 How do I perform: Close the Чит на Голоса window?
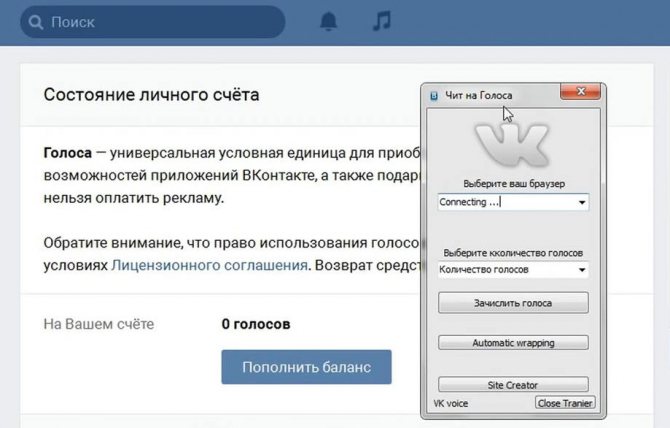coord(580,91)
